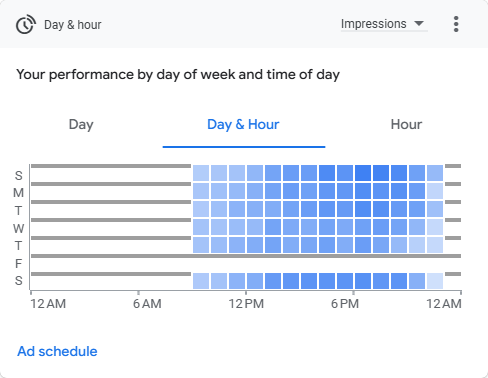The image size is (488, 378).
Task: Open the three-dot more options menu
Action: click(x=456, y=24)
